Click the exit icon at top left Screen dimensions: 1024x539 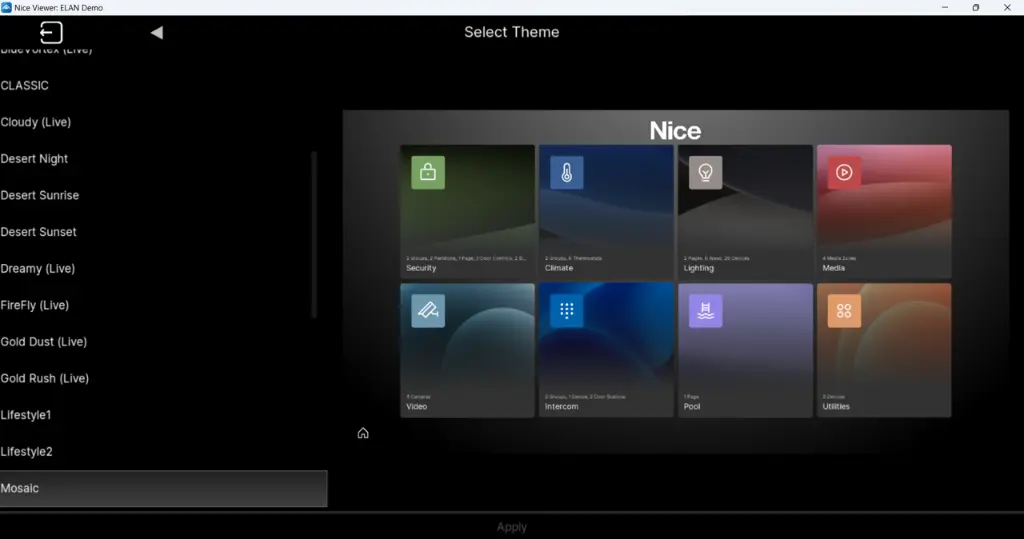pos(51,32)
